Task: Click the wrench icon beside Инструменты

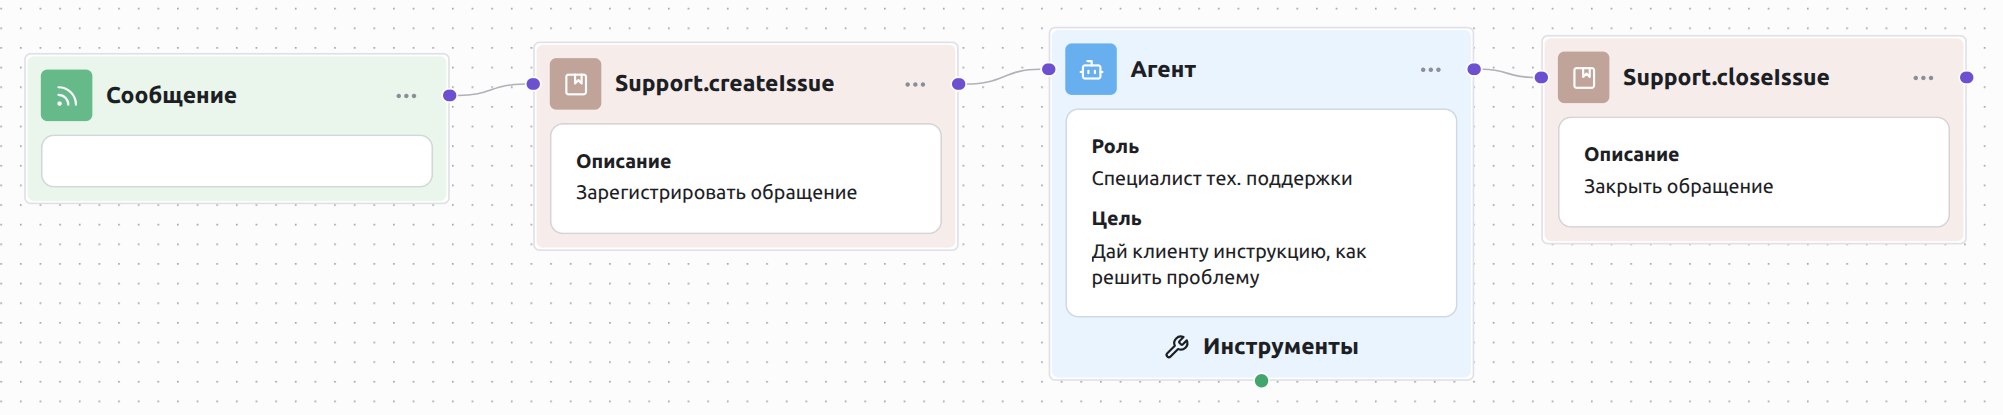Action: click(1177, 347)
